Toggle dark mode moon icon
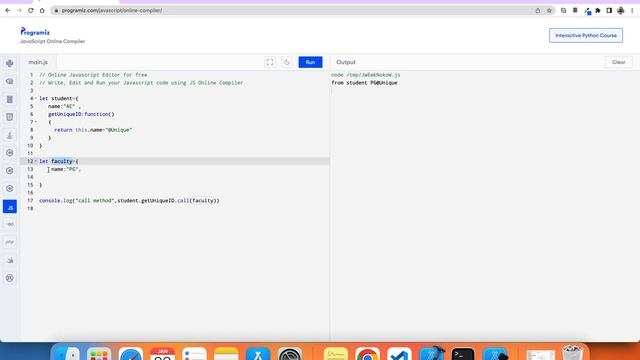This screenshot has width=640, height=360. pyautogui.click(x=287, y=62)
